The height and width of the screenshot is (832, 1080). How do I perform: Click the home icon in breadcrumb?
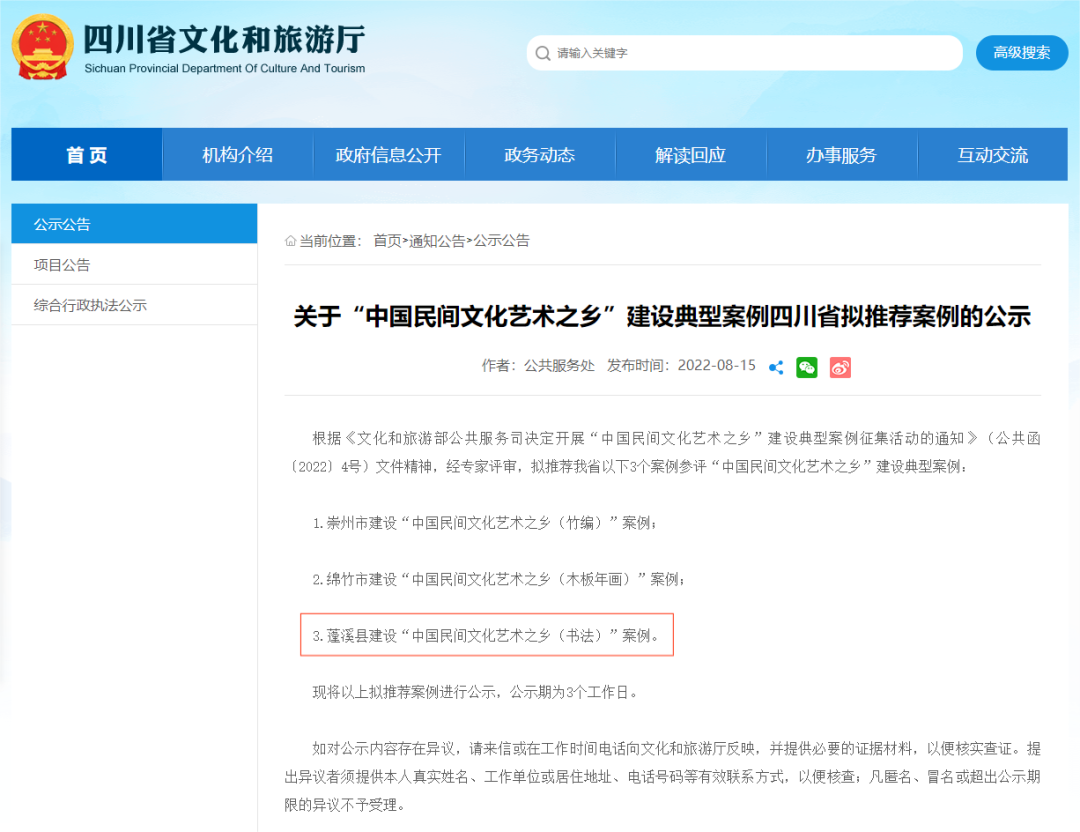pyautogui.click(x=291, y=241)
